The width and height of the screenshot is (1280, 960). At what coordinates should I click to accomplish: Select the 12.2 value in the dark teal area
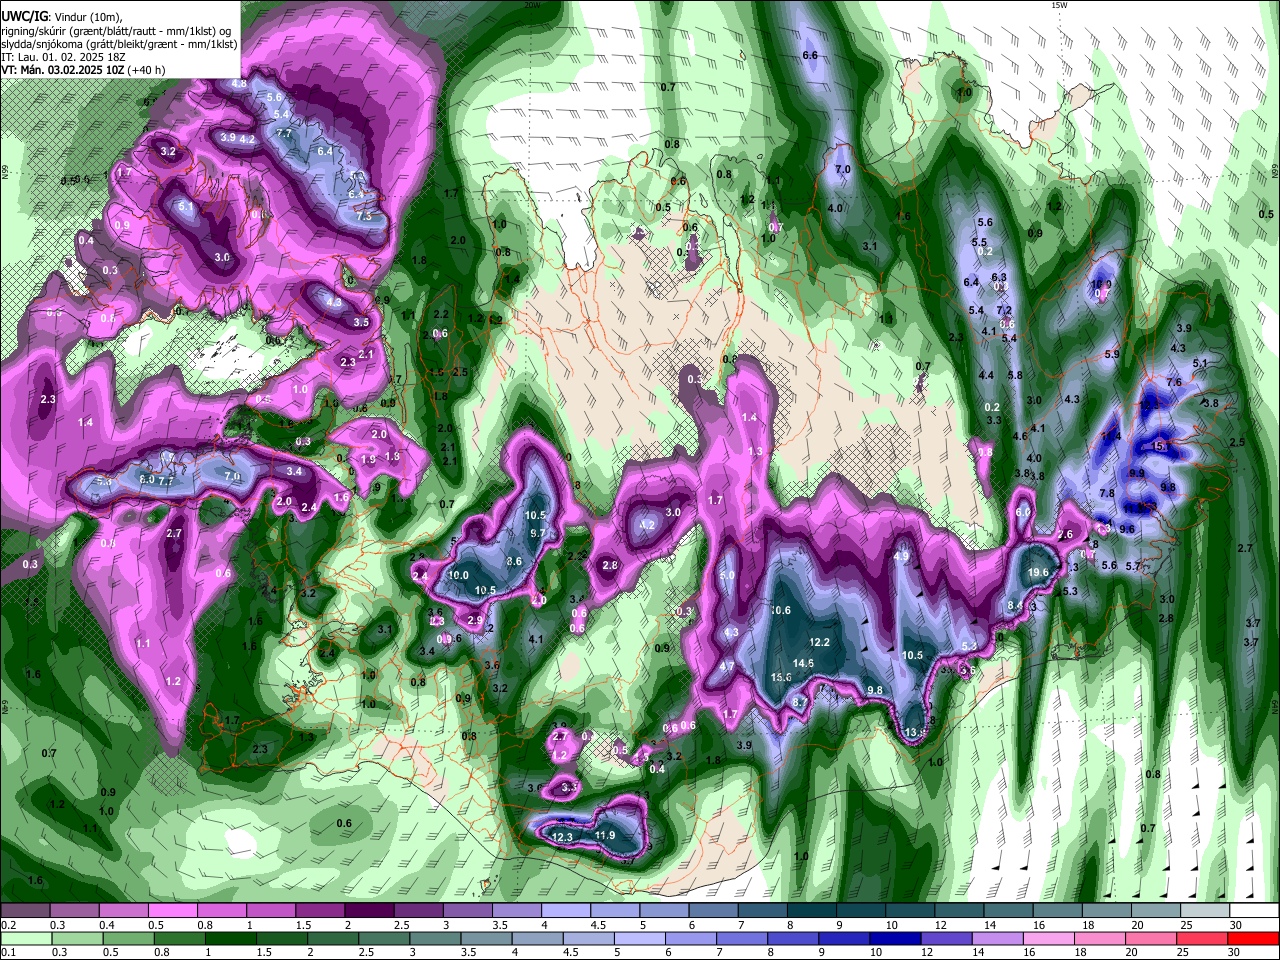820,642
